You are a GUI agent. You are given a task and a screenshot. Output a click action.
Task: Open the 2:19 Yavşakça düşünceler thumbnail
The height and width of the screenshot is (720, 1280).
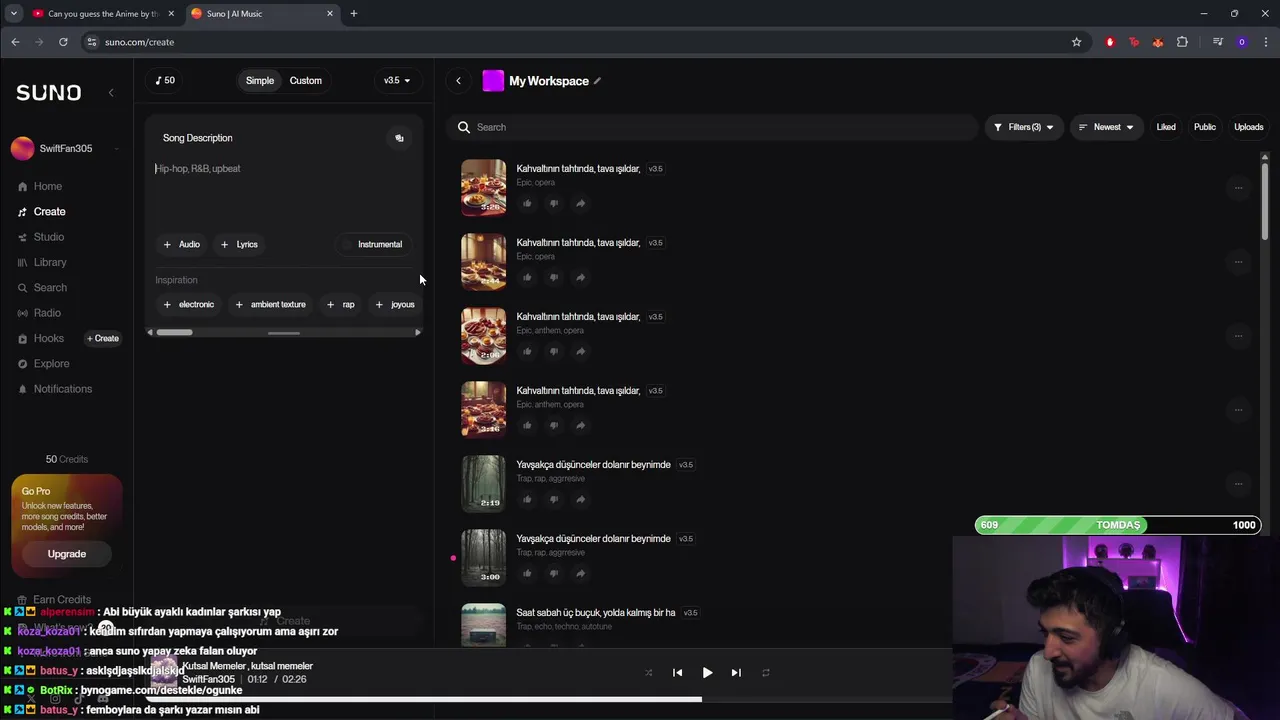(483, 484)
